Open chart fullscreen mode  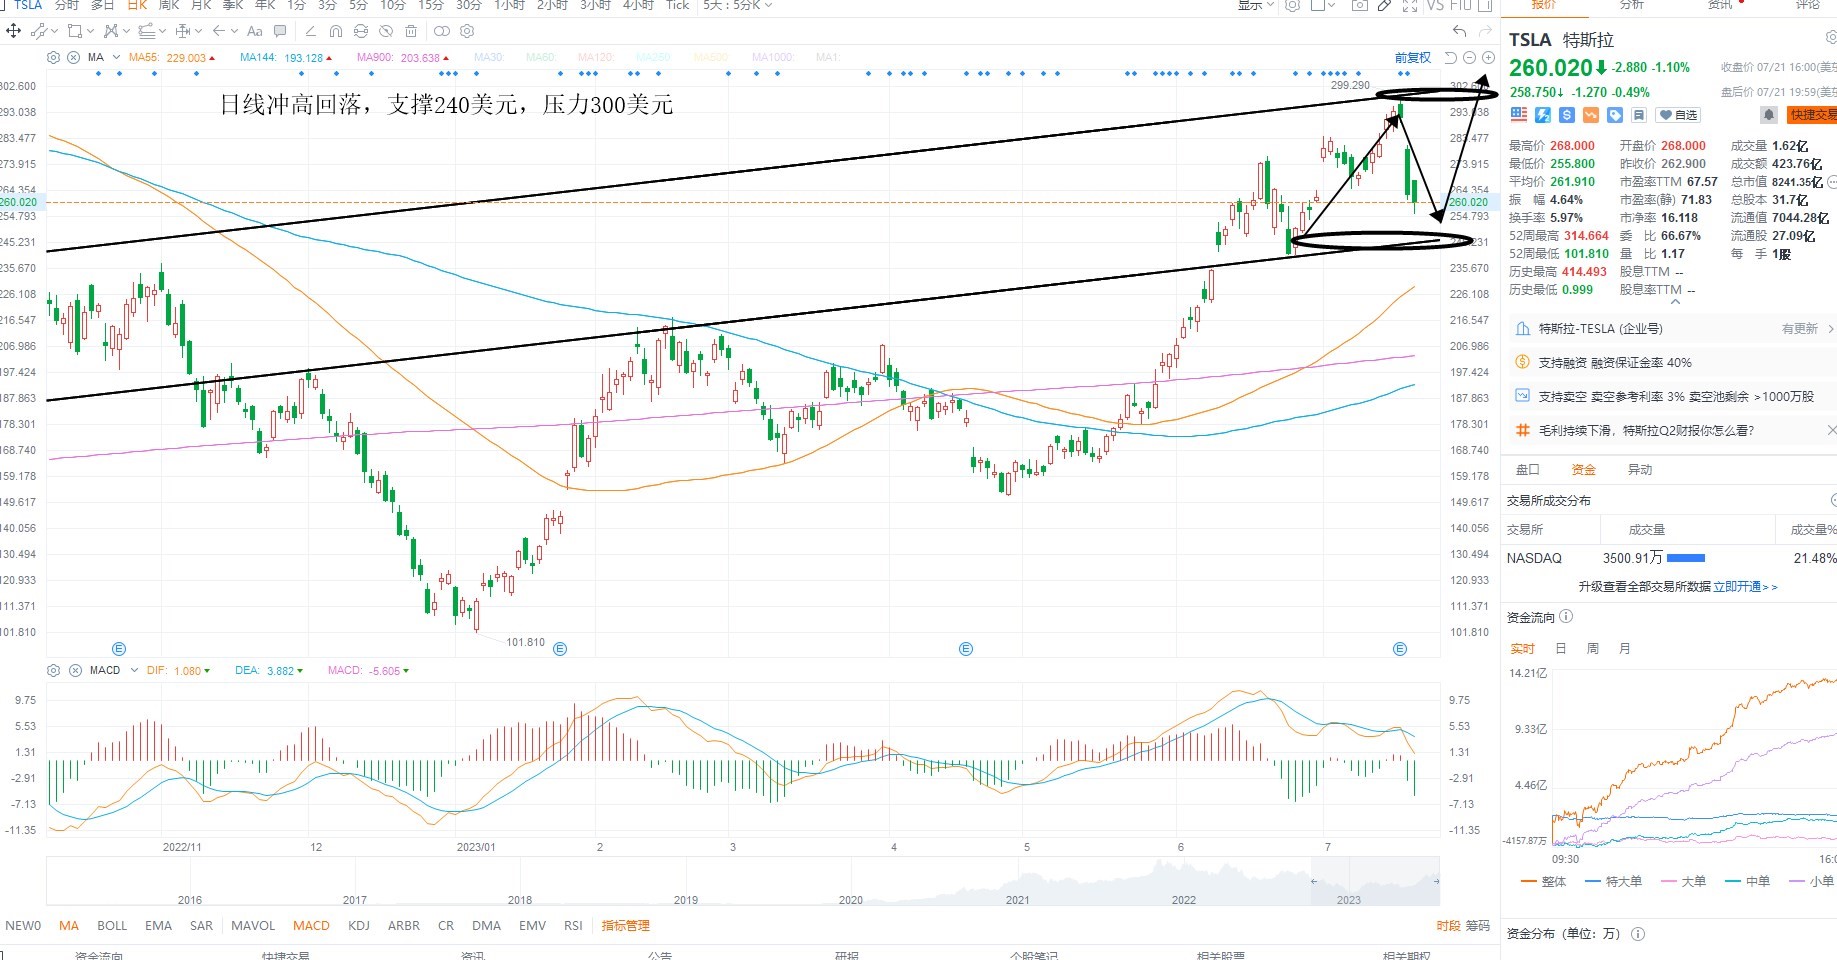[1410, 6]
